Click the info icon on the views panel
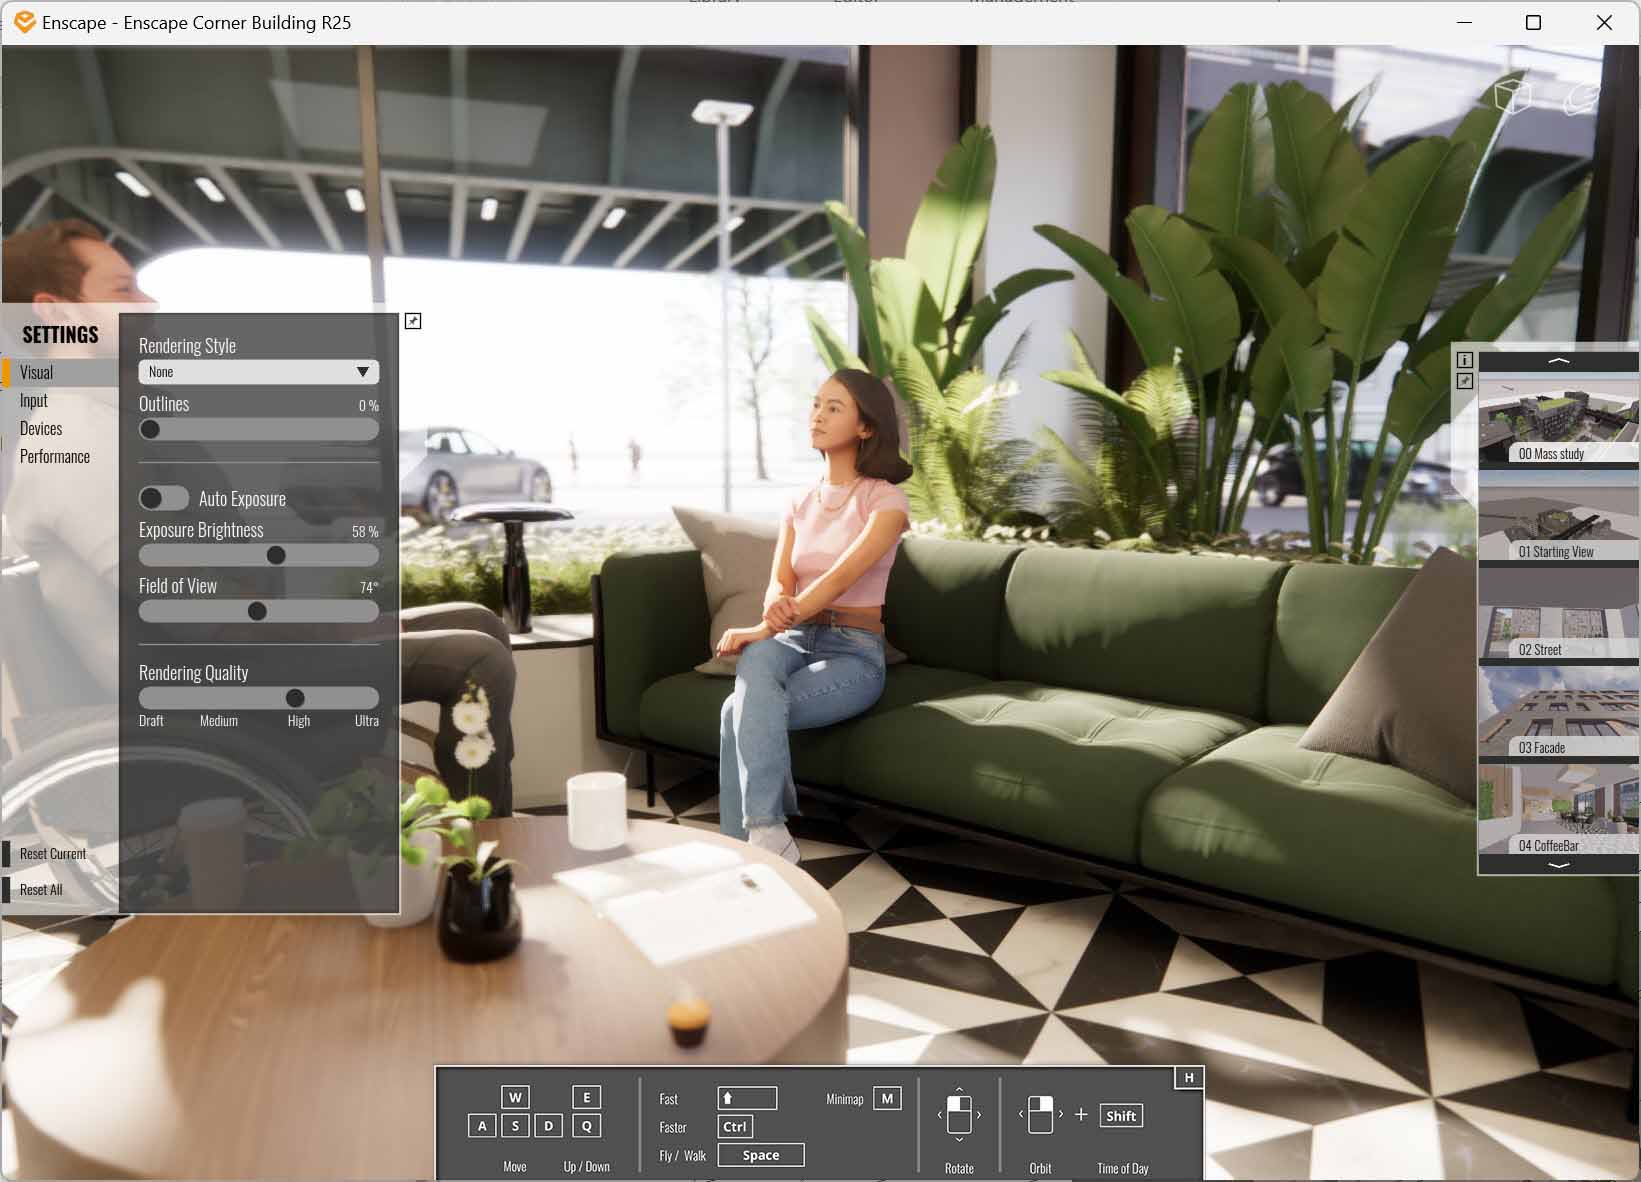 click(1466, 361)
